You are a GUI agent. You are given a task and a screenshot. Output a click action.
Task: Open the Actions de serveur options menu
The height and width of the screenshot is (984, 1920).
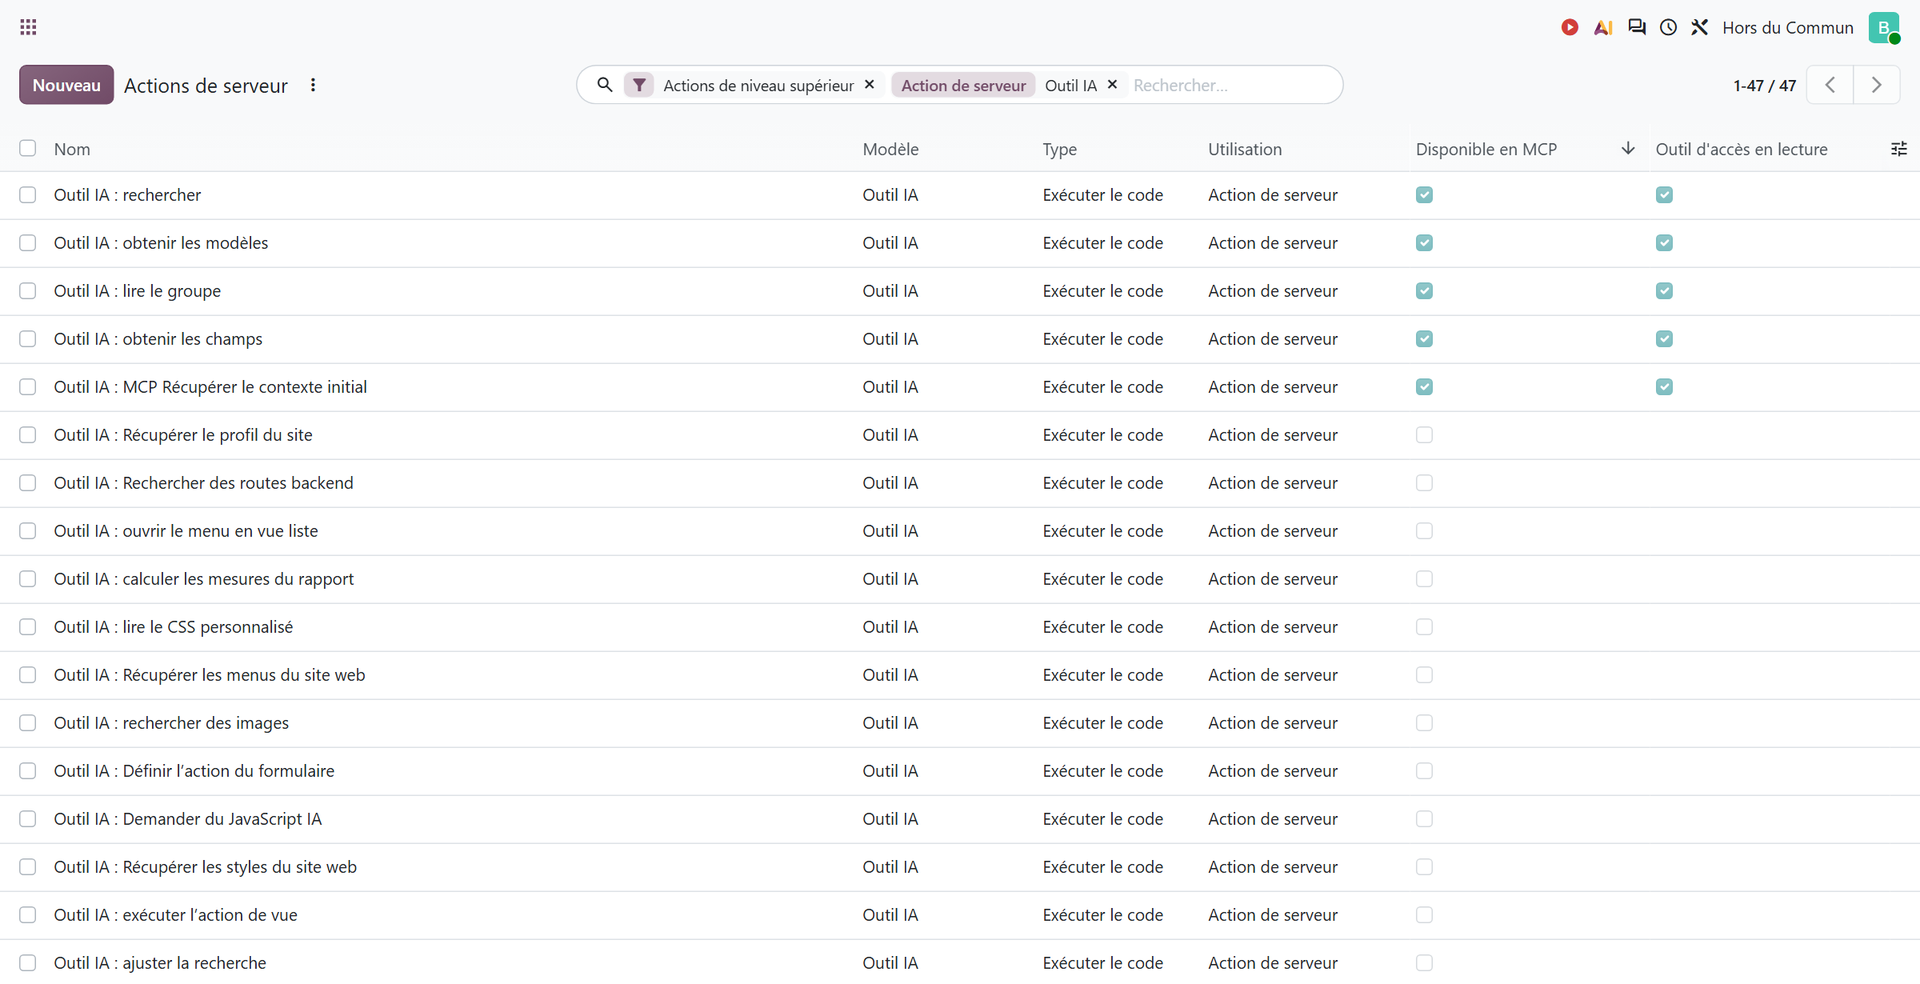click(x=313, y=85)
